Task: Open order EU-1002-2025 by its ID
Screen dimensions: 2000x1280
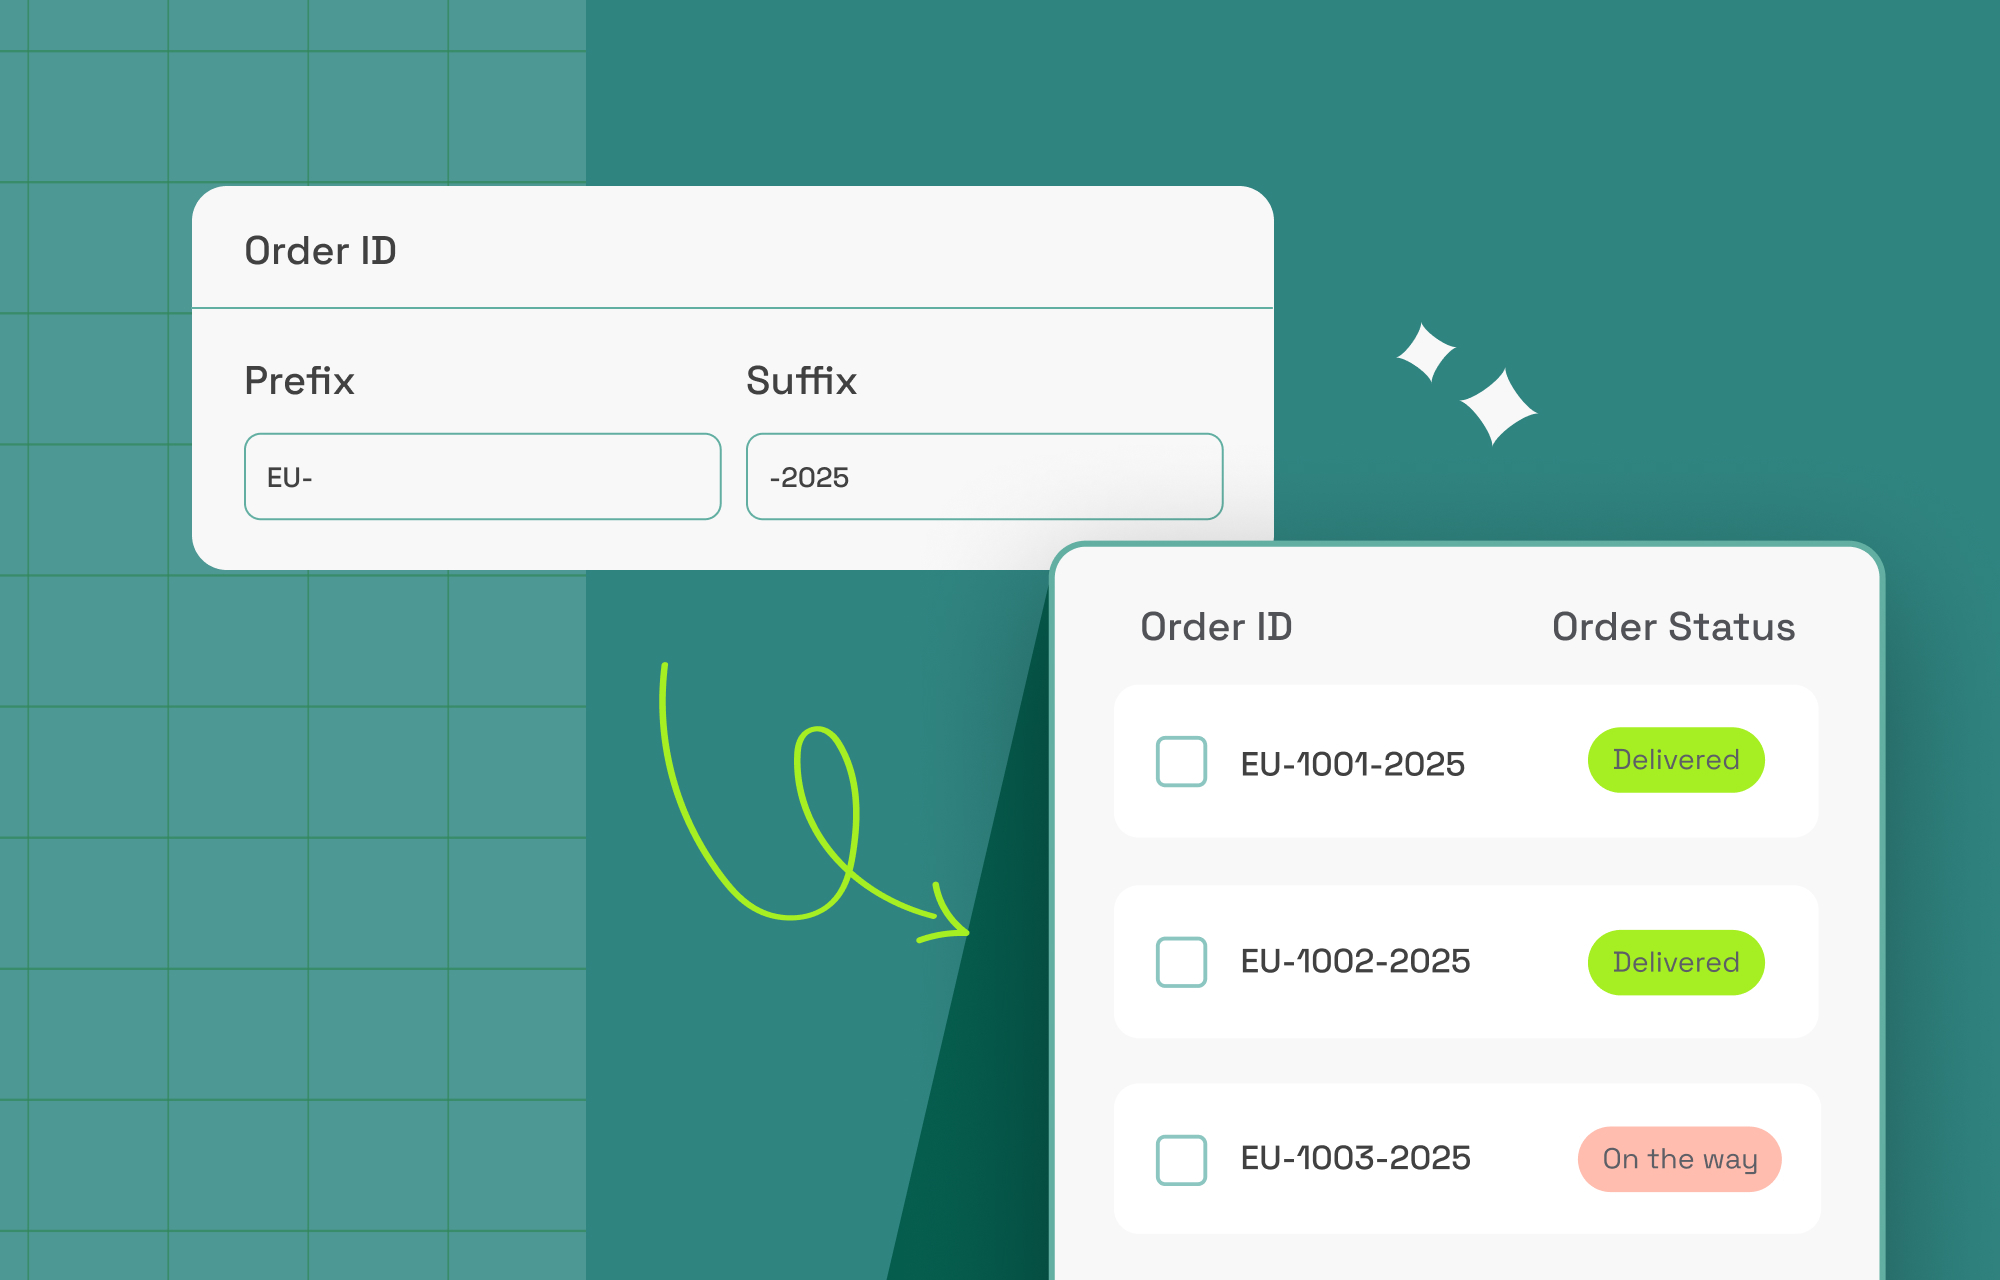Action: [1355, 961]
